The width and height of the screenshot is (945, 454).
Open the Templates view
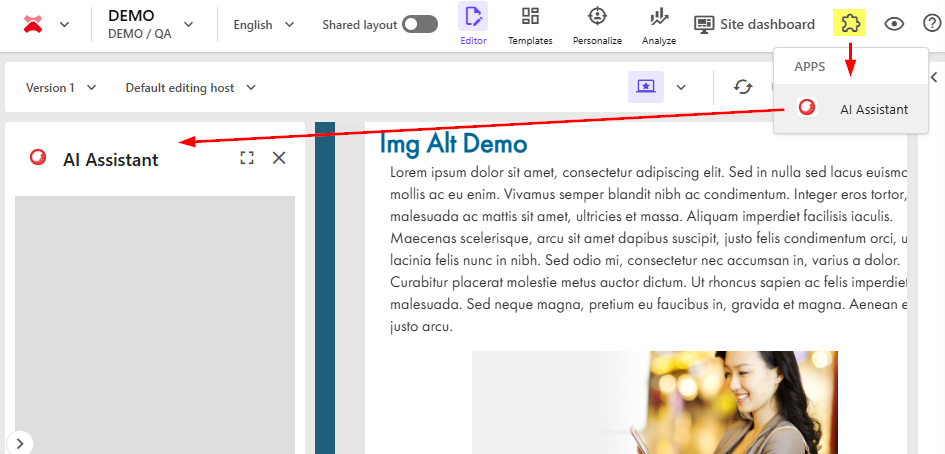[x=530, y=25]
